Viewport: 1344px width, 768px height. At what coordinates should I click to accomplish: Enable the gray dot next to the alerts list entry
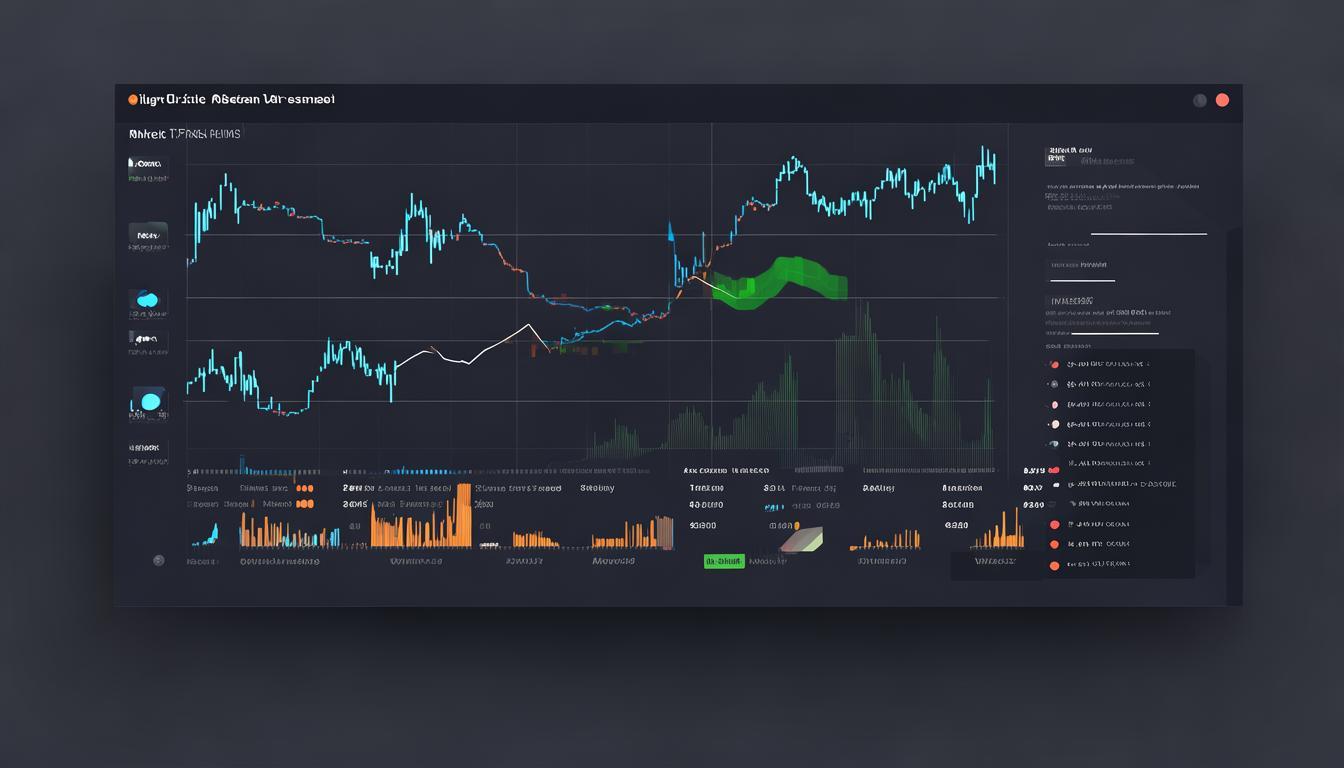[1054, 384]
